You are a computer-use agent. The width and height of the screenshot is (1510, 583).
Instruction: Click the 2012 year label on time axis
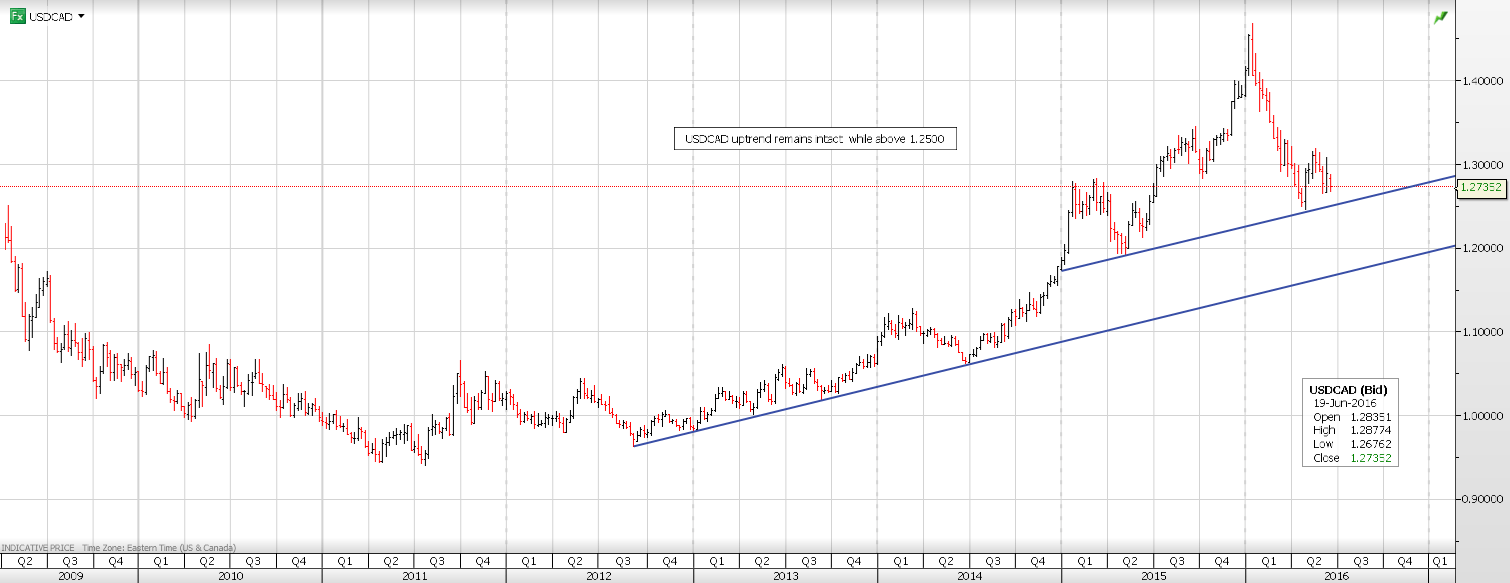[x=598, y=576]
